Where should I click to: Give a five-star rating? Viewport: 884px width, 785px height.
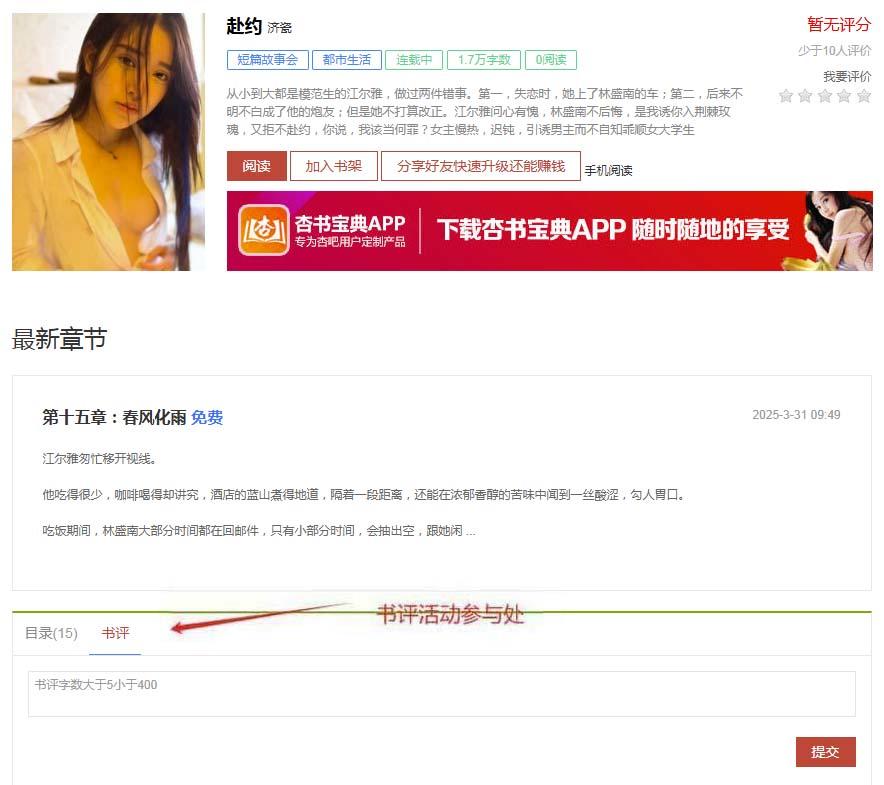tap(864, 96)
